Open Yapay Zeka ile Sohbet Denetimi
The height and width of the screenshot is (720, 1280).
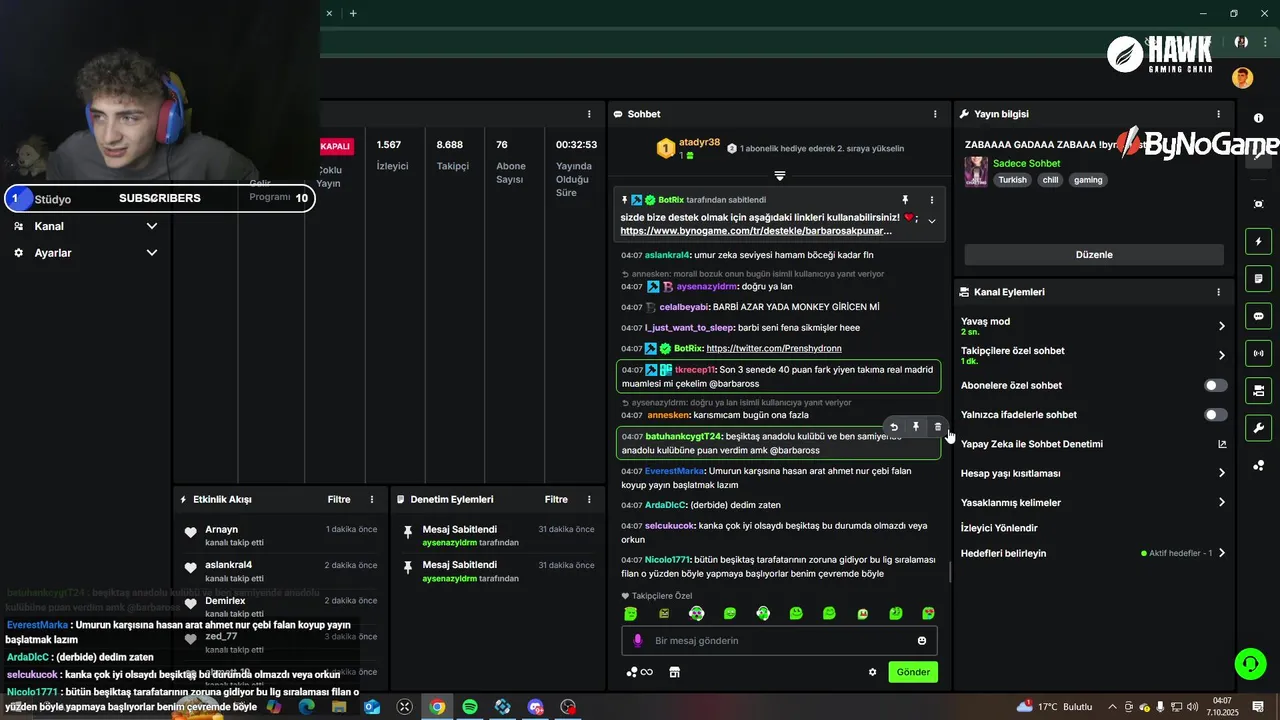click(1094, 444)
